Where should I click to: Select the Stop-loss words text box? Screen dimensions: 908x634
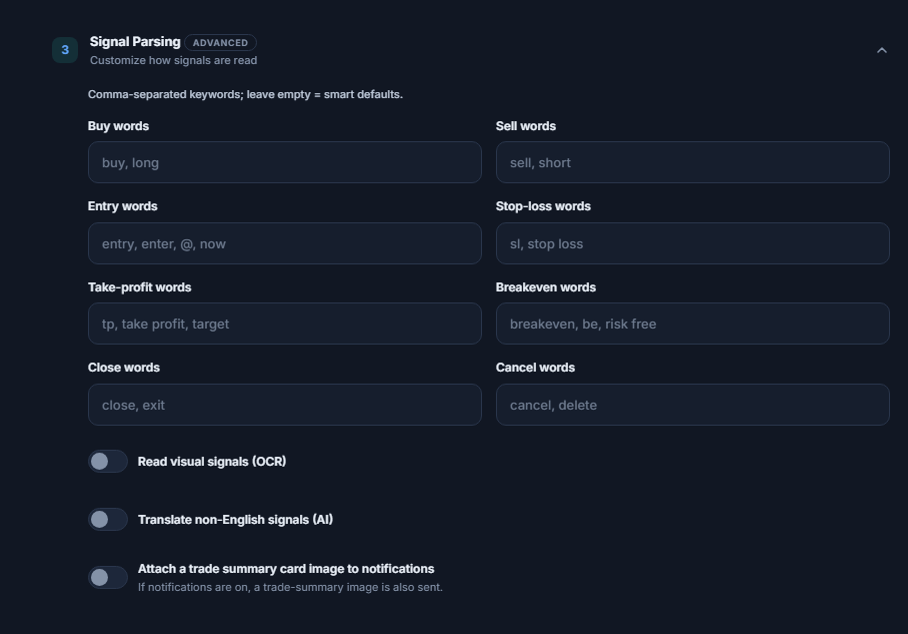point(693,244)
